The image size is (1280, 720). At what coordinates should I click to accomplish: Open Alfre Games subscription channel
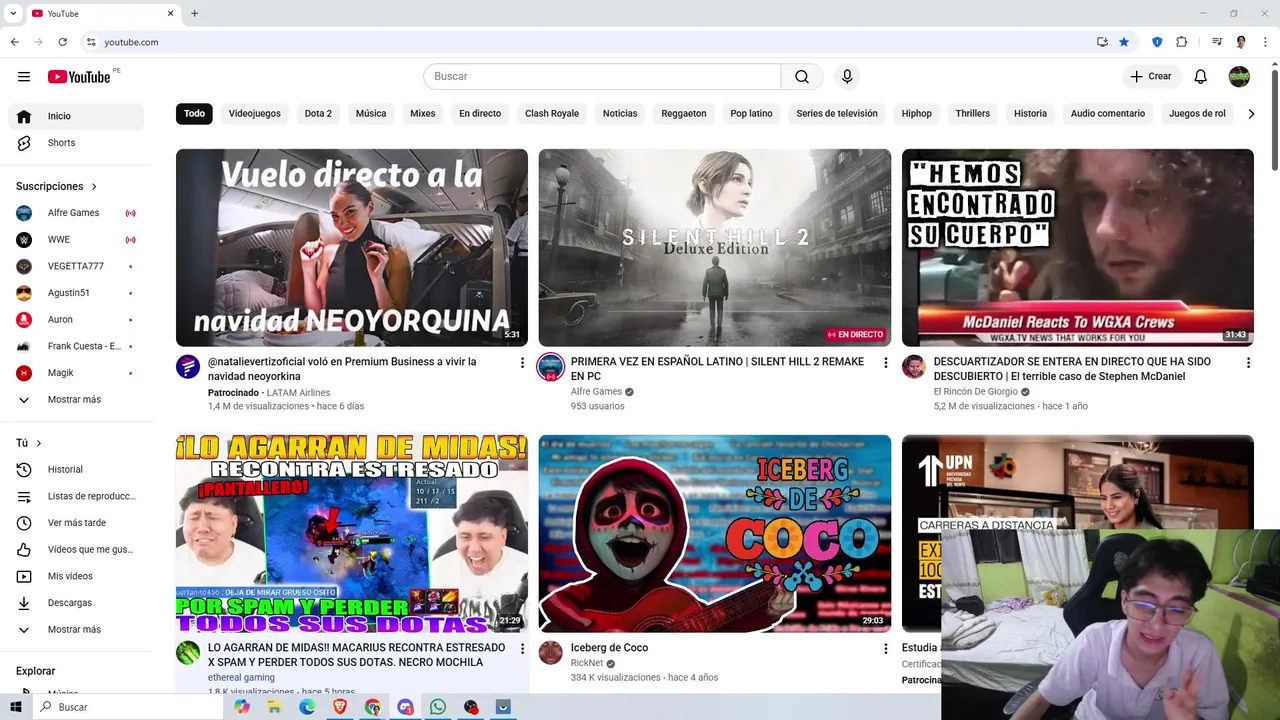point(76,213)
